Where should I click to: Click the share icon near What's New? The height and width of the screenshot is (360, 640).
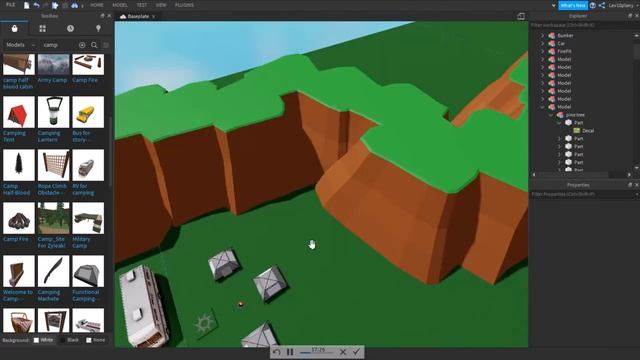coord(602,5)
